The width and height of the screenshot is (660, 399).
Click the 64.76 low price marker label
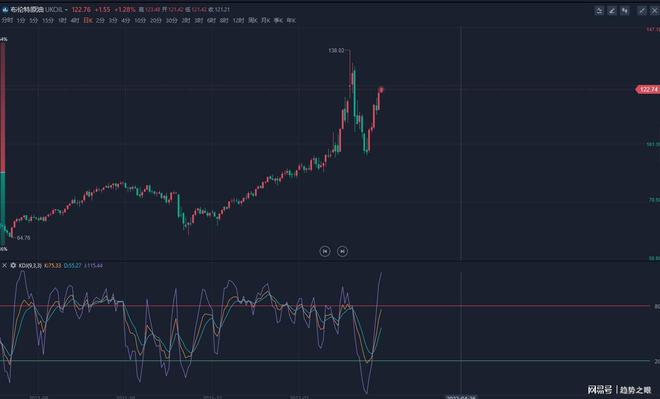pyautogui.click(x=24, y=238)
